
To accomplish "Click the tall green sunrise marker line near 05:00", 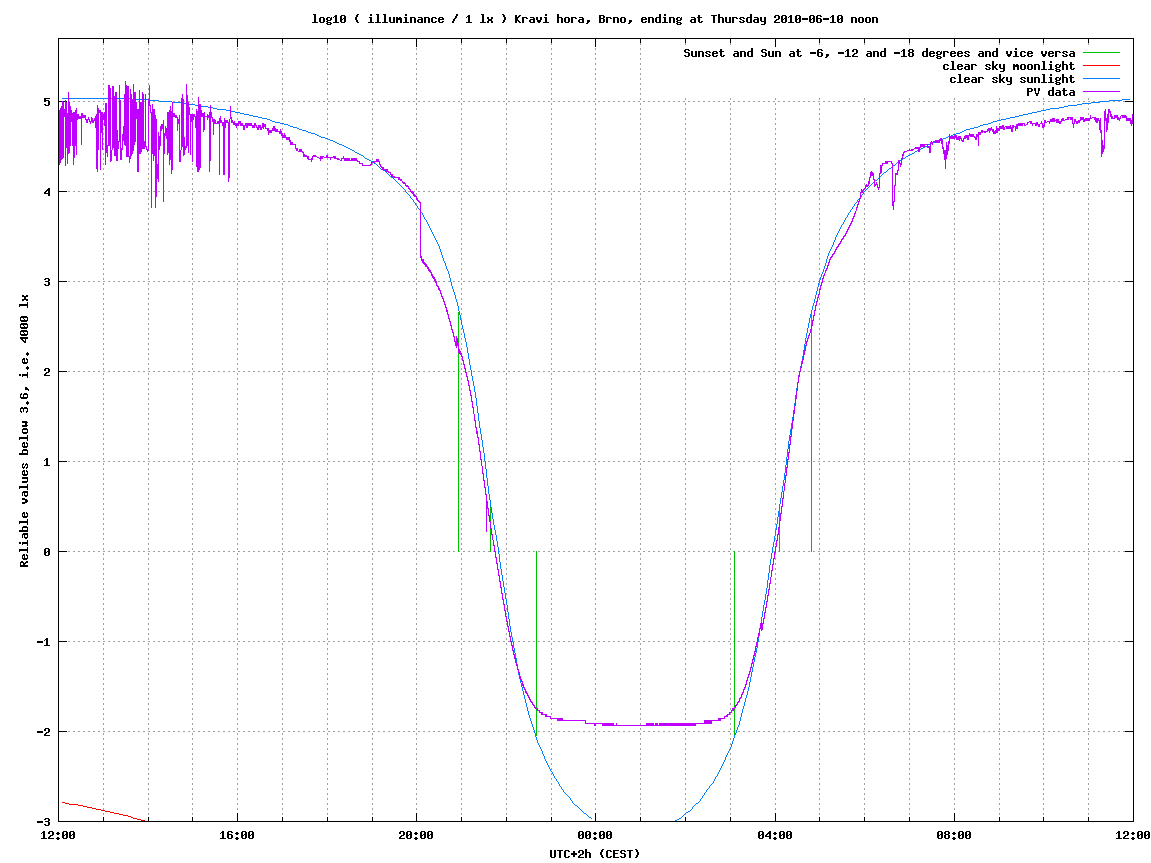I will [x=811, y=440].
